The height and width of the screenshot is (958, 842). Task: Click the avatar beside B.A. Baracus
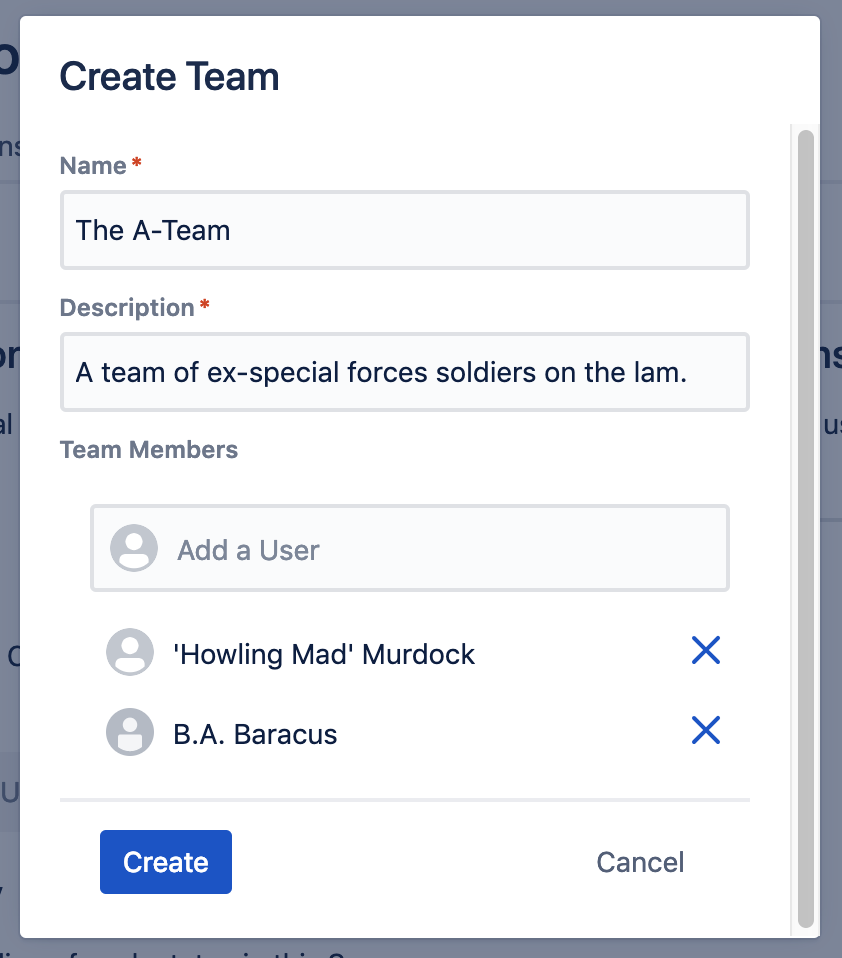[x=130, y=733]
